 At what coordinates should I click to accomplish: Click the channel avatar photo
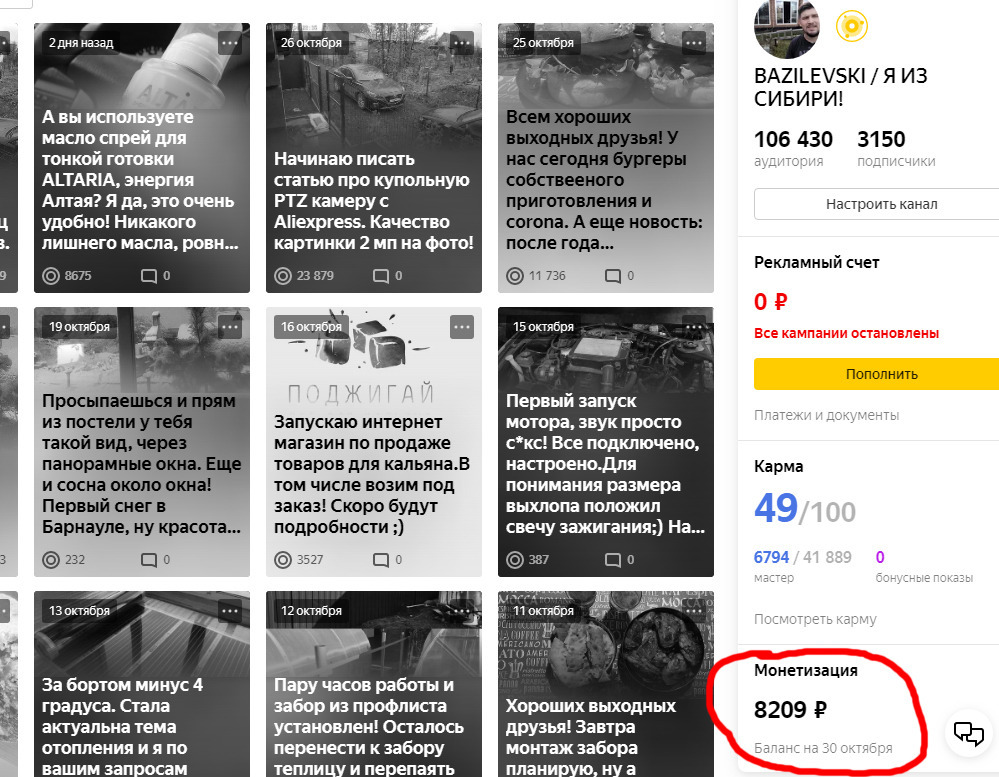pyautogui.click(x=787, y=28)
